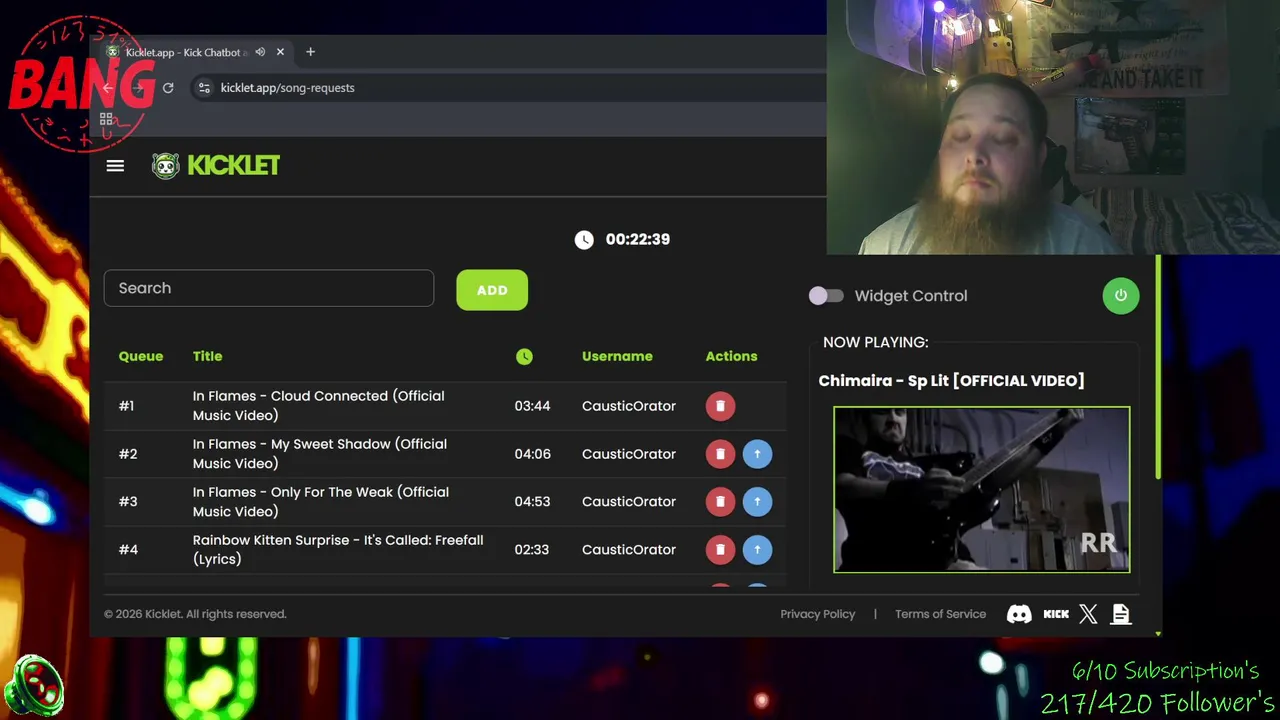Sort by the duration clock column header
Screen dimensions: 1280x720
[x=524, y=356]
